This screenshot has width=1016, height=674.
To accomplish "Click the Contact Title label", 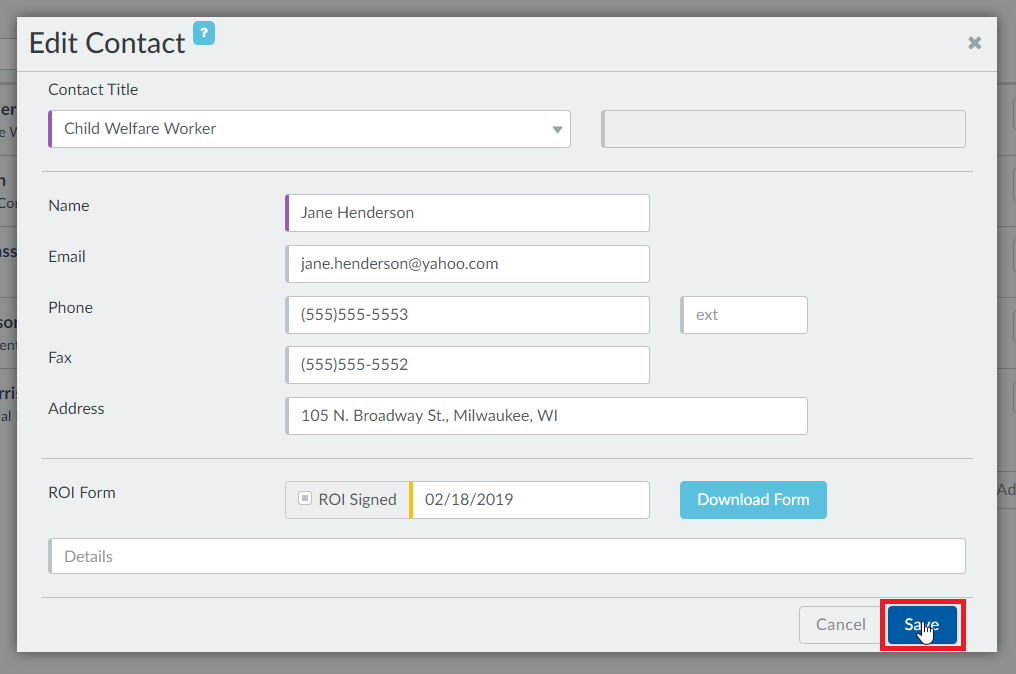I will (93, 90).
